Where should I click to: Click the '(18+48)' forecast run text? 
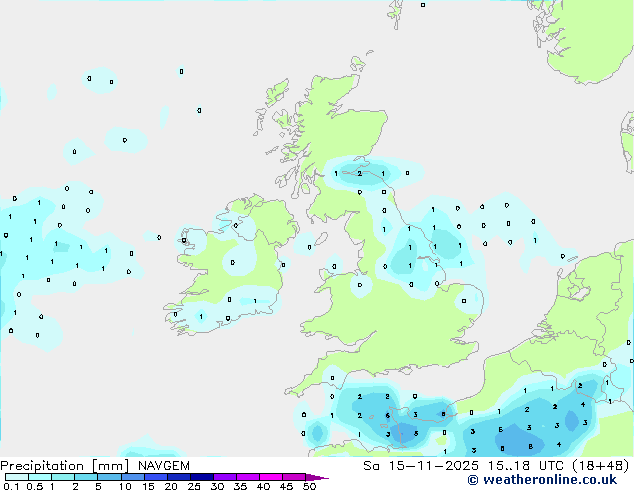pos(601,466)
